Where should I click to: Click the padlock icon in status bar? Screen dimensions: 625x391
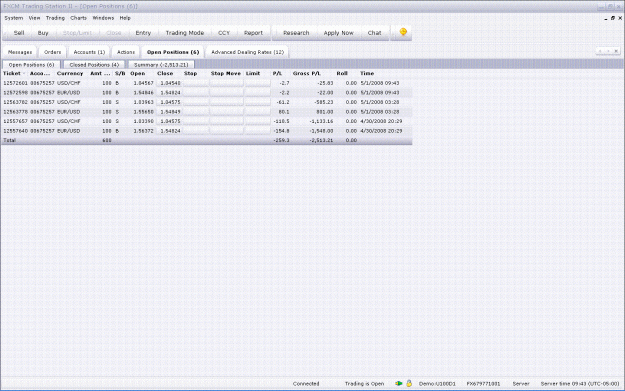[x=409, y=383]
